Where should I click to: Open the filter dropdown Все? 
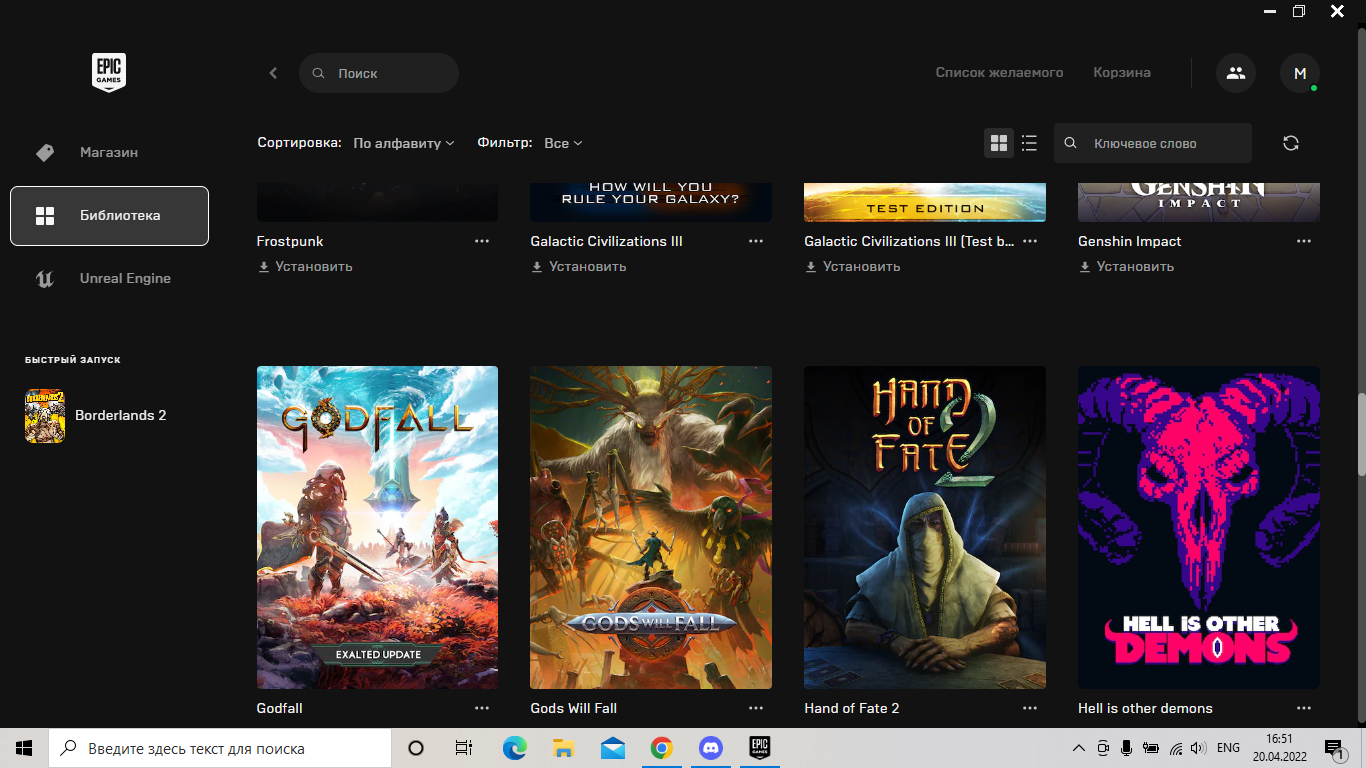(563, 143)
